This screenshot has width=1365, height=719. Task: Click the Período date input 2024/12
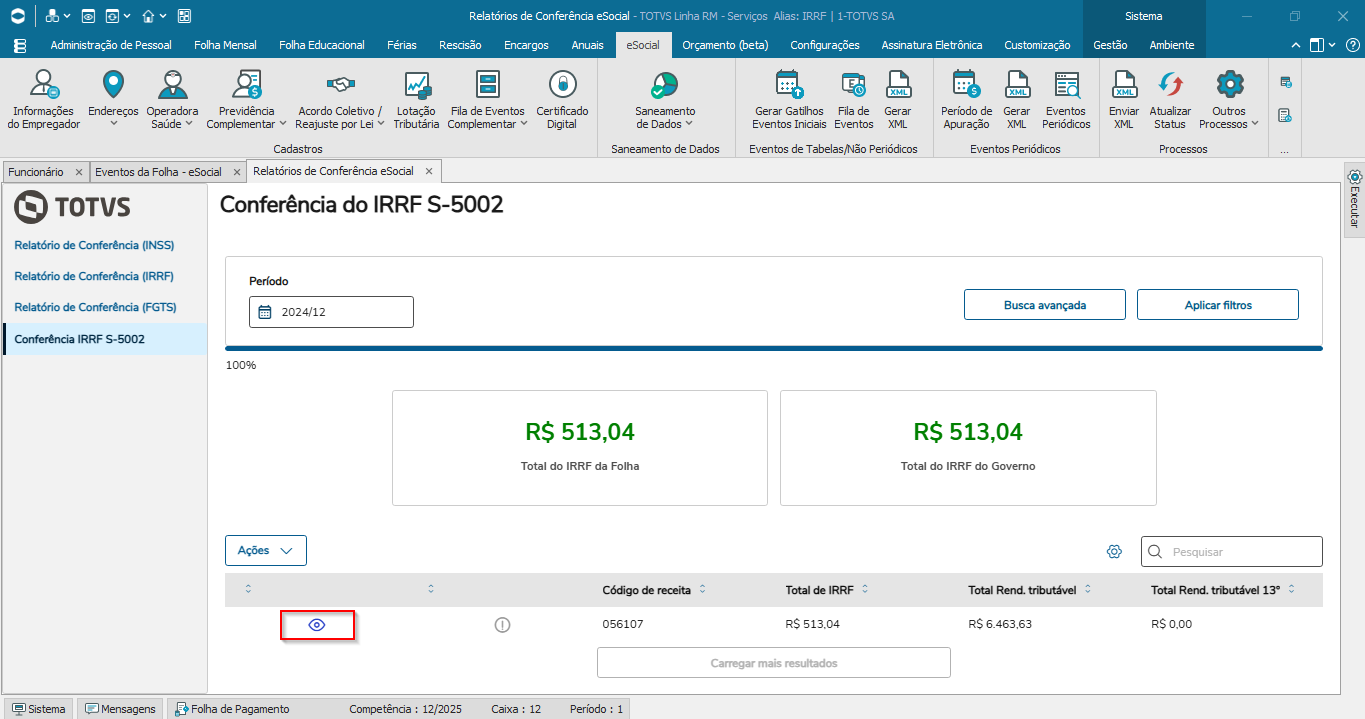coord(331,312)
